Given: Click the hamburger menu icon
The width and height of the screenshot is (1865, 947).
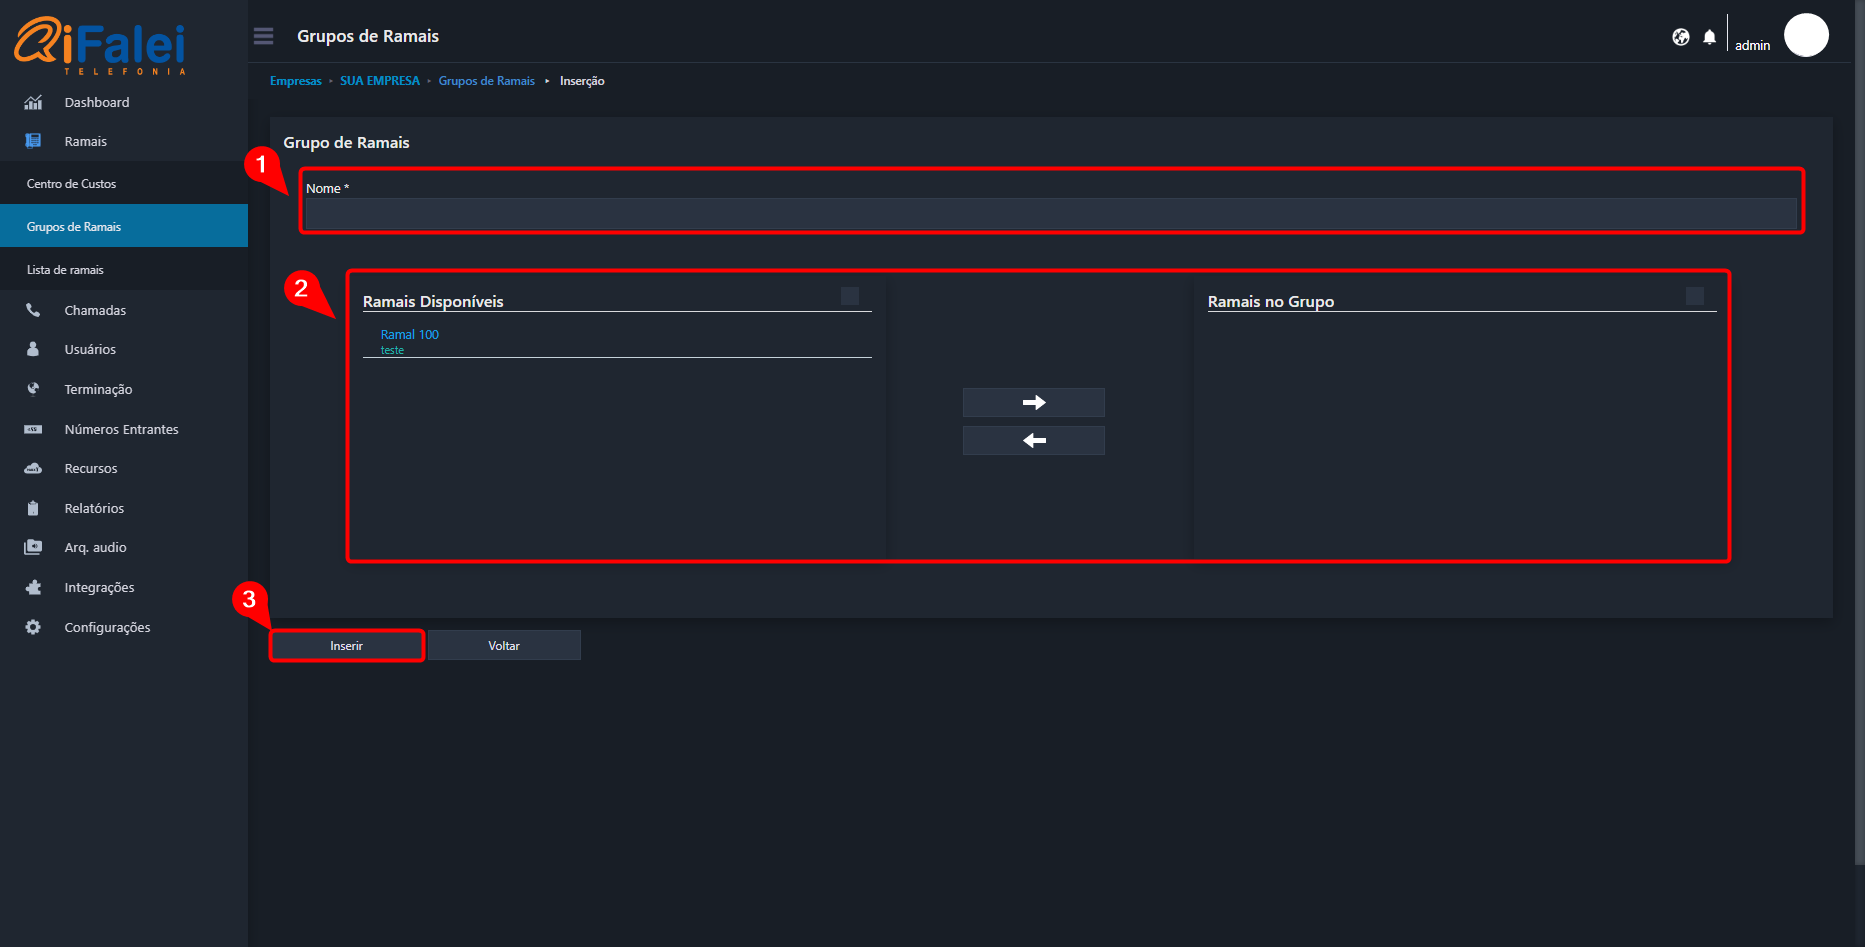Looking at the screenshot, I should [263, 36].
